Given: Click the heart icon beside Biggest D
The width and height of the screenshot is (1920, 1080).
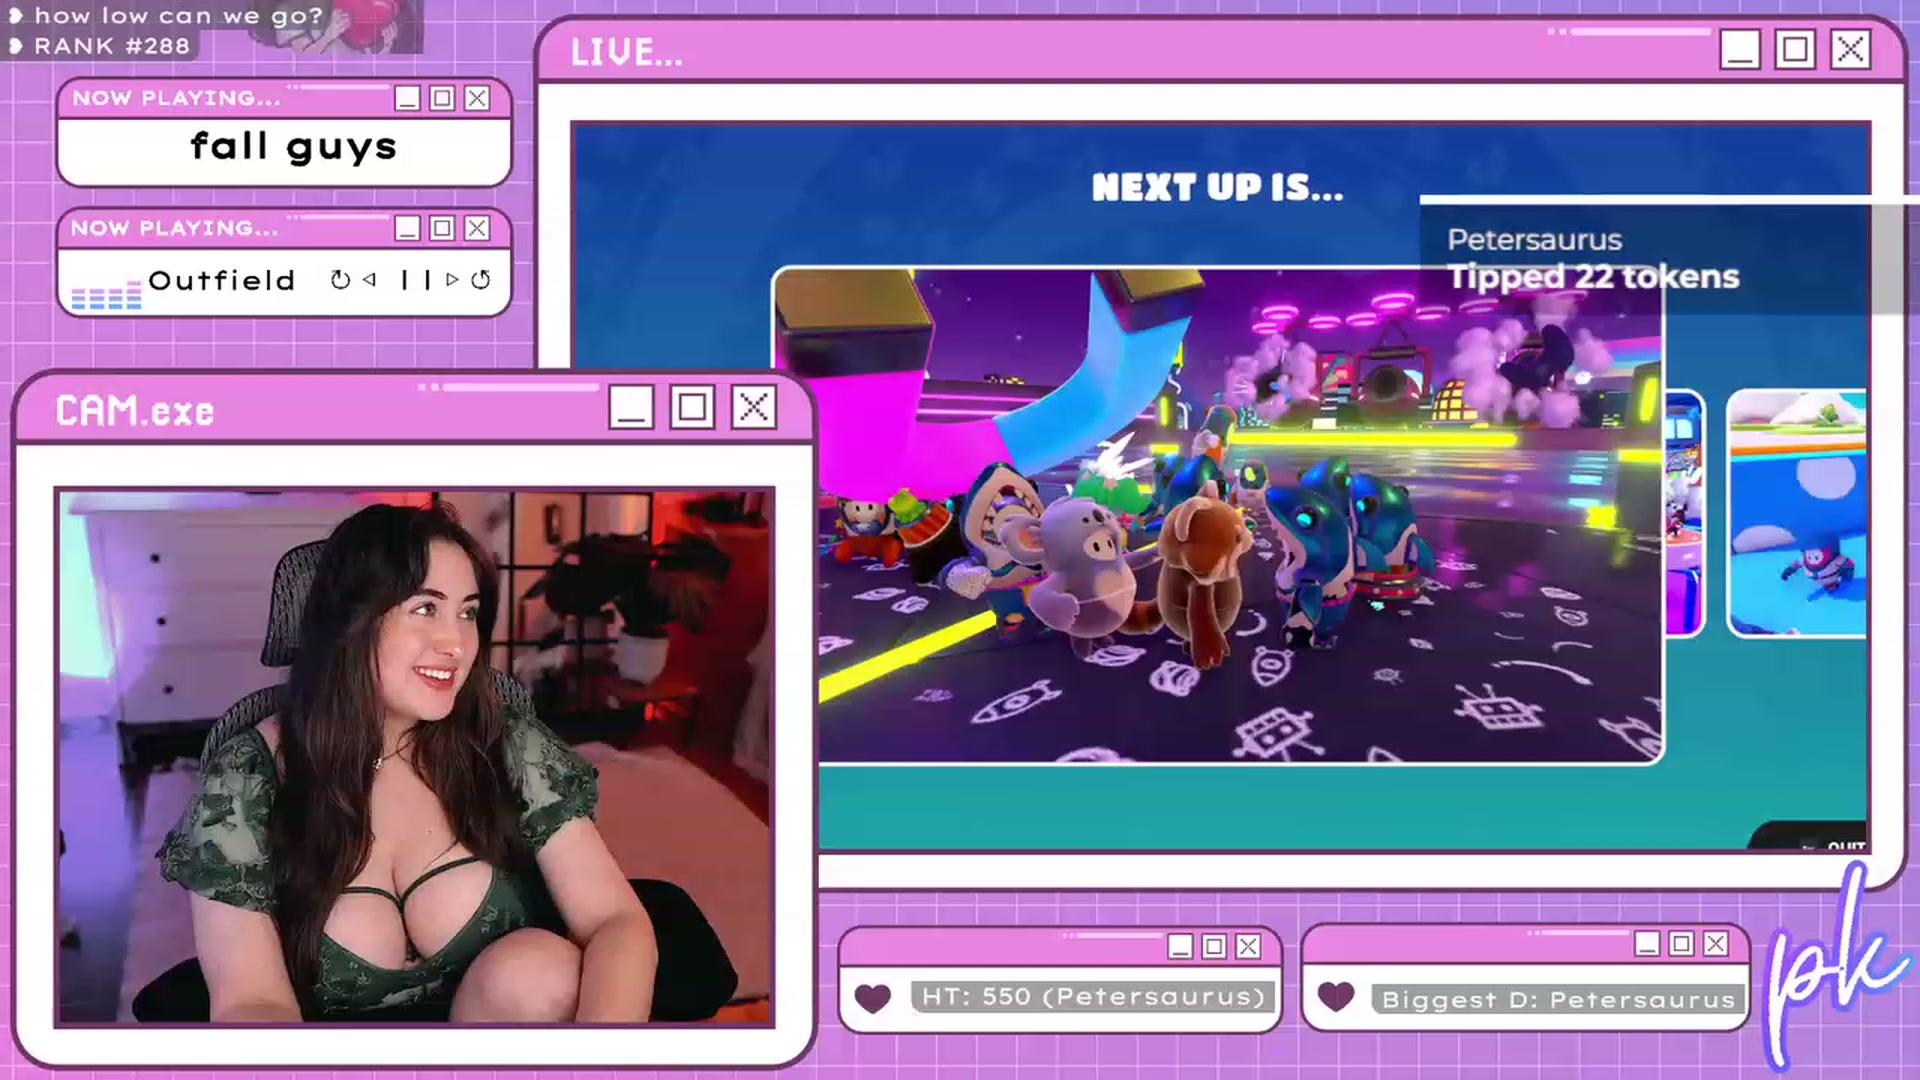Looking at the screenshot, I should (x=1336, y=996).
